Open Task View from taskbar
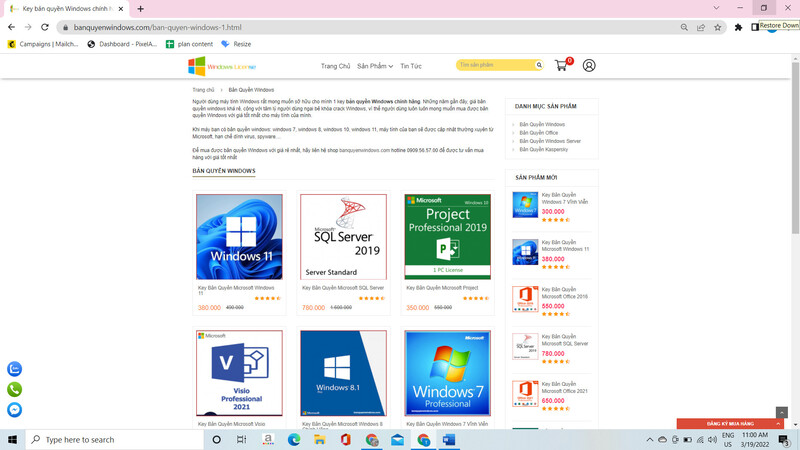Image resolution: width=800 pixels, height=450 pixels. coord(242,439)
